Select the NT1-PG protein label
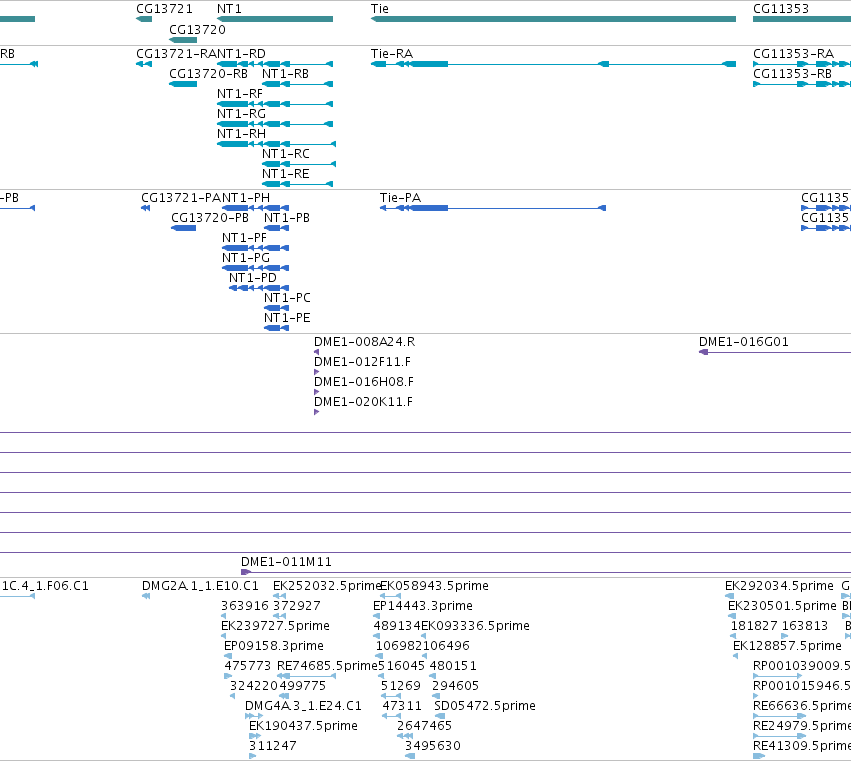Viewport: 851px width, 761px height. click(246, 258)
